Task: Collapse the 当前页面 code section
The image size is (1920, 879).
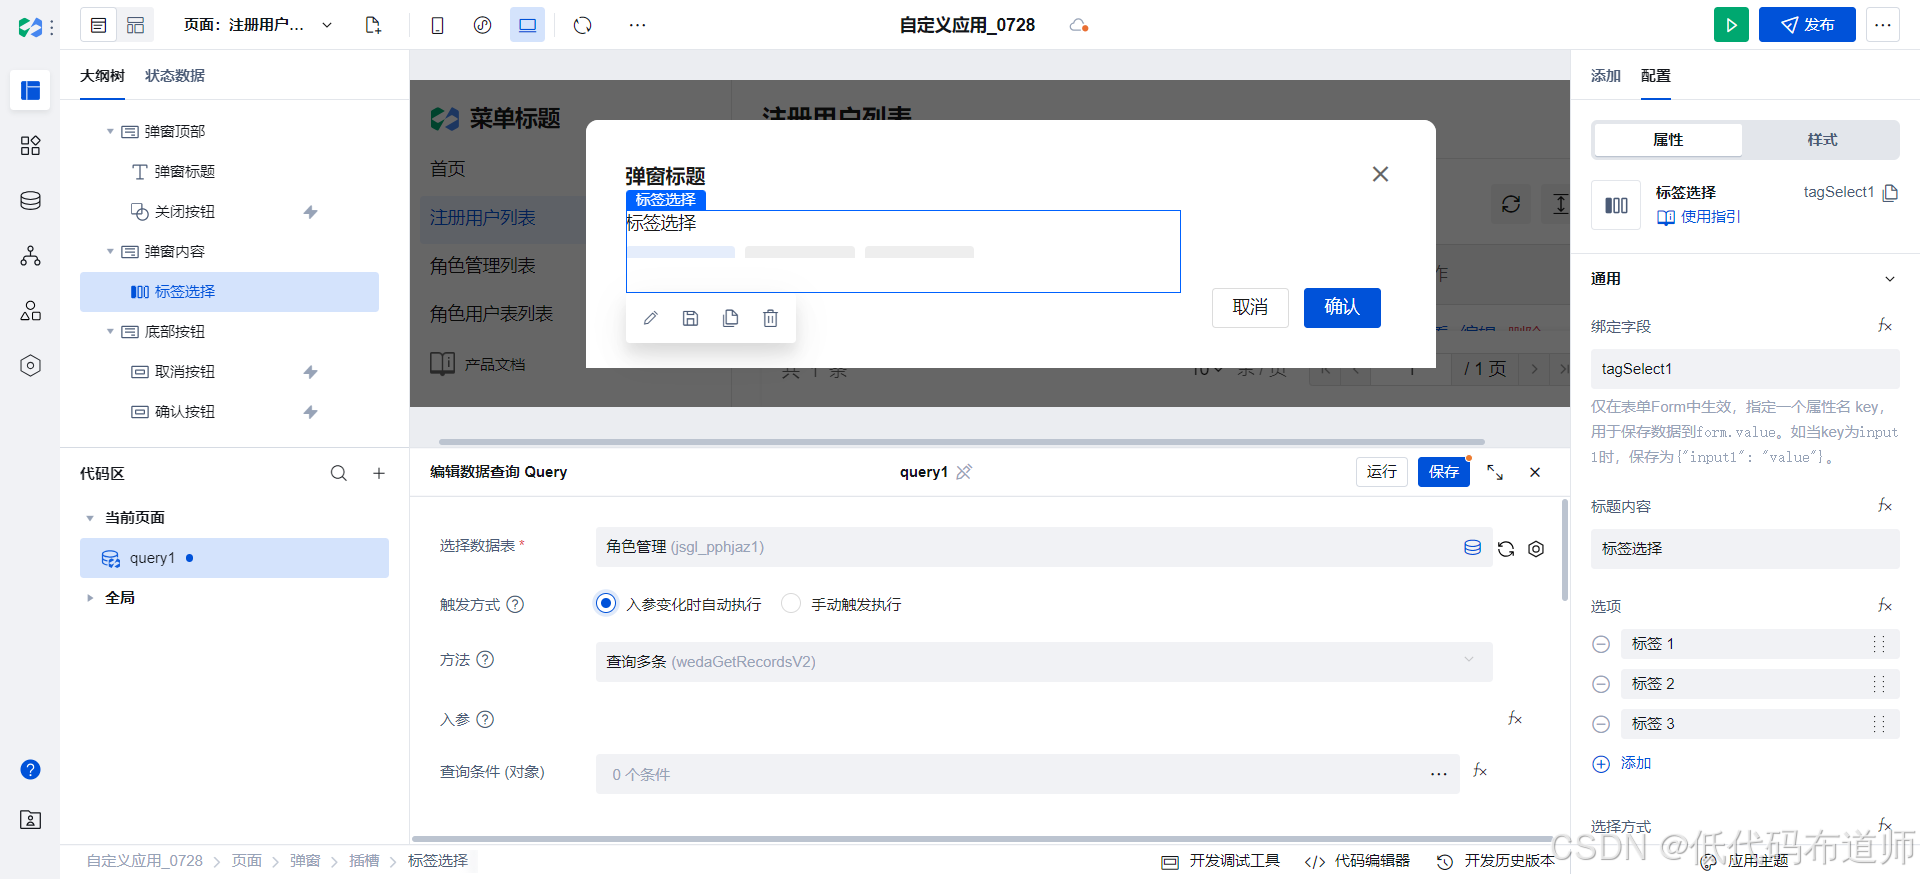Action: click(90, 518)
